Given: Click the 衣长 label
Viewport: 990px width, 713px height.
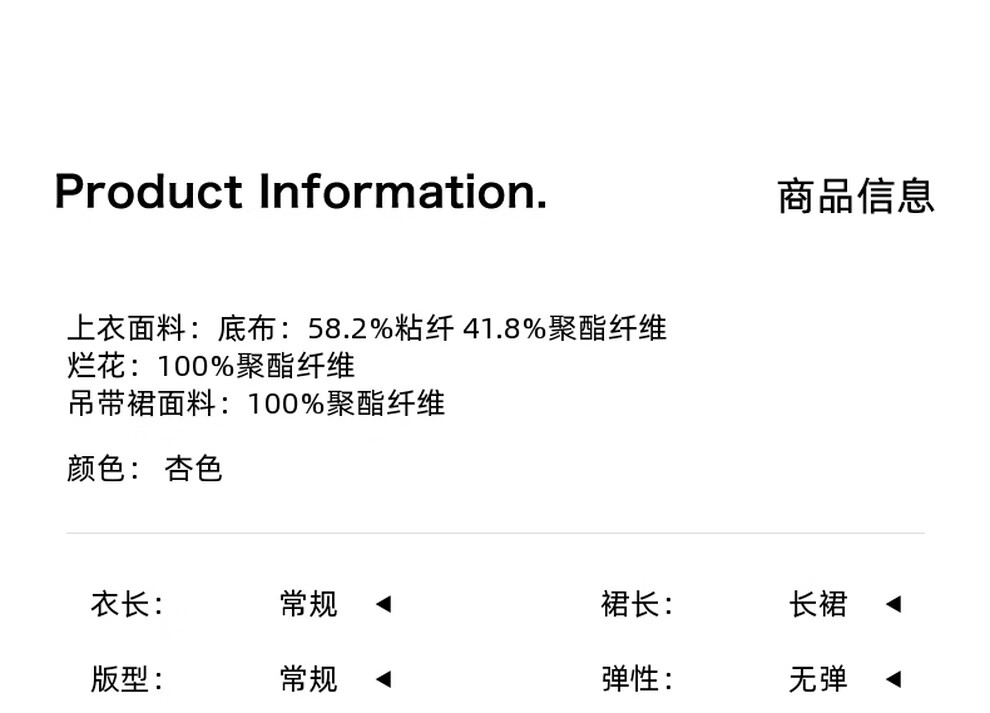Looking at the screenshot, I should 126,604.
